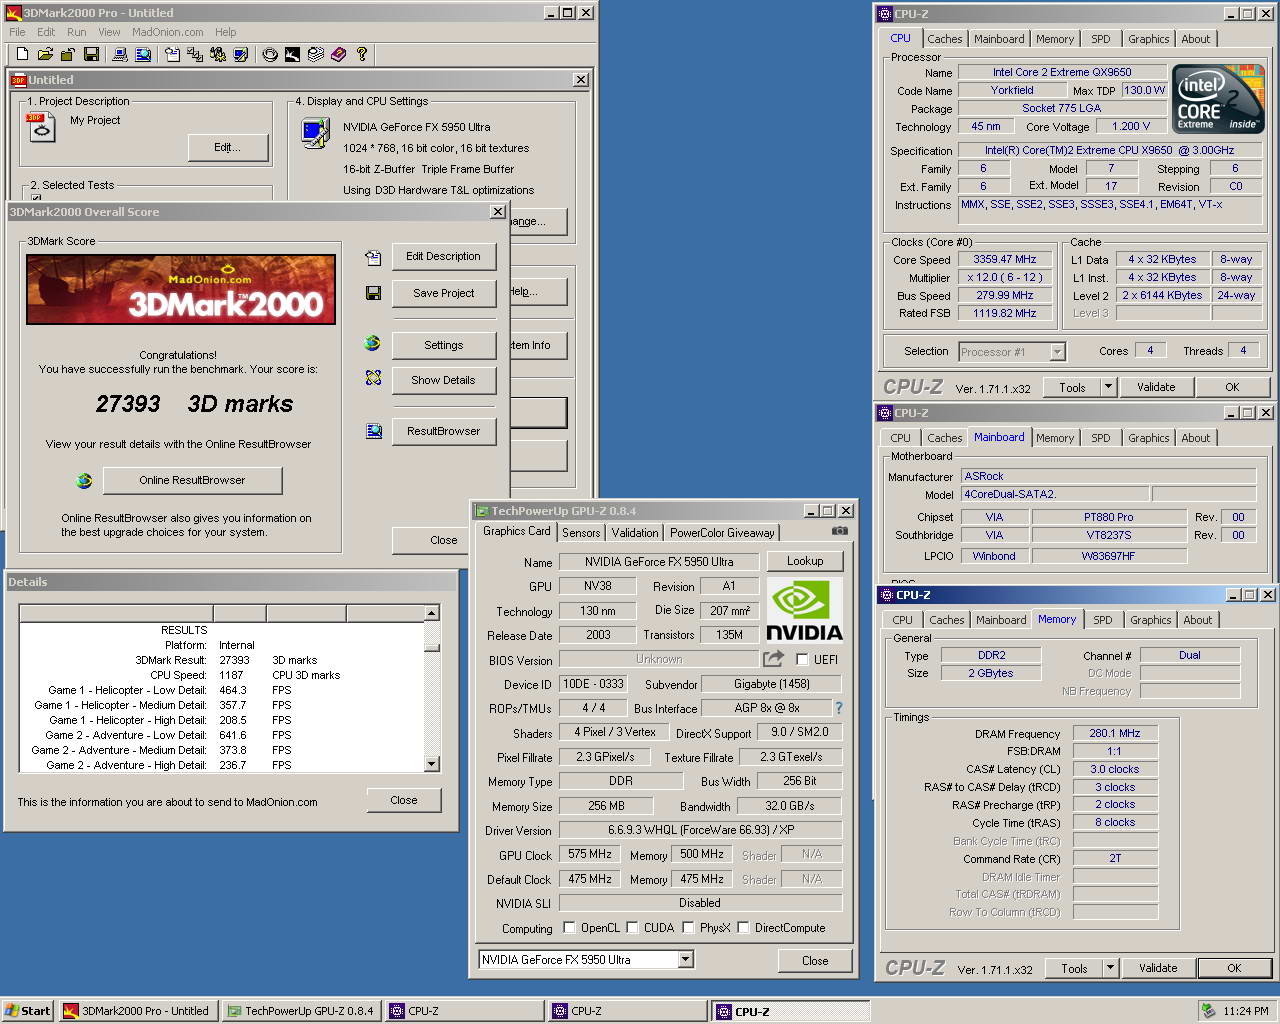The width and height of the screenshot is (1280, 1024).
Task: Open Tools dropdown arrow in CPU-Z CPU window
Action: pyautogui.click(x=1108, y=387)
